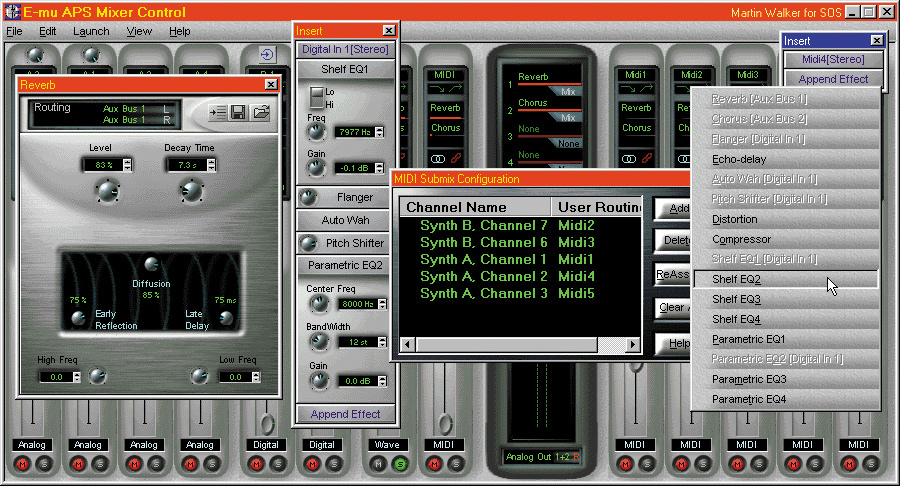The image size is (900, 486).
Task: Click the Parametric EQ2 Center Freq knob
Action: tap(319, 304)
